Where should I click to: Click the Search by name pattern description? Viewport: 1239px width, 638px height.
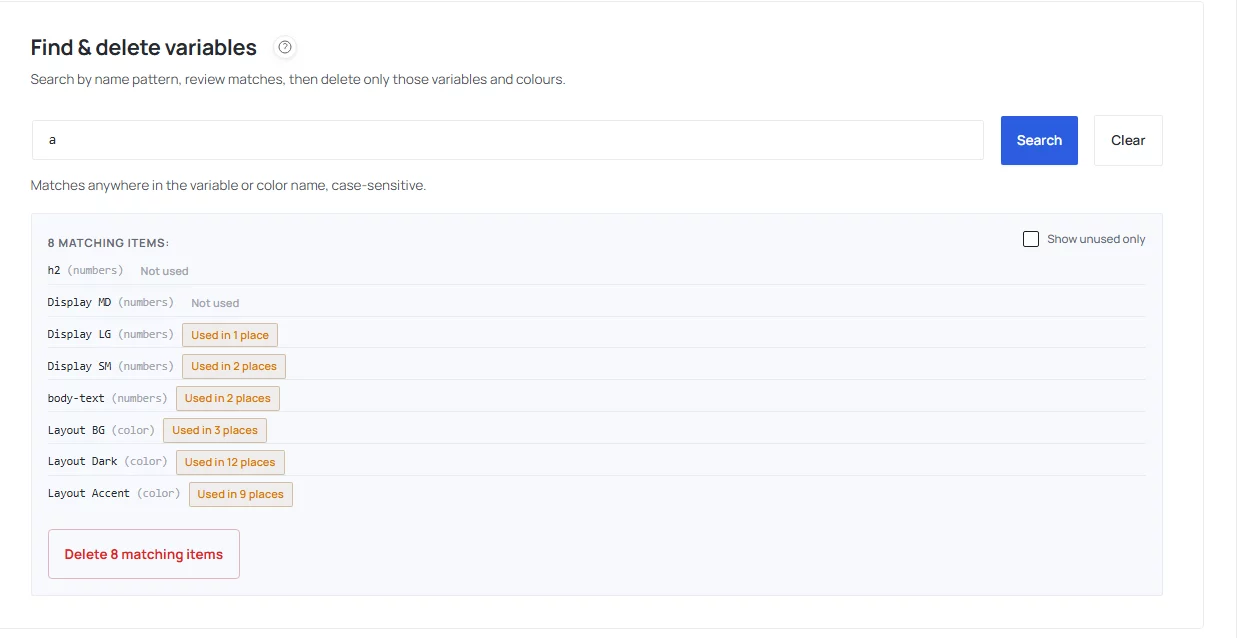tap(298, 80)
